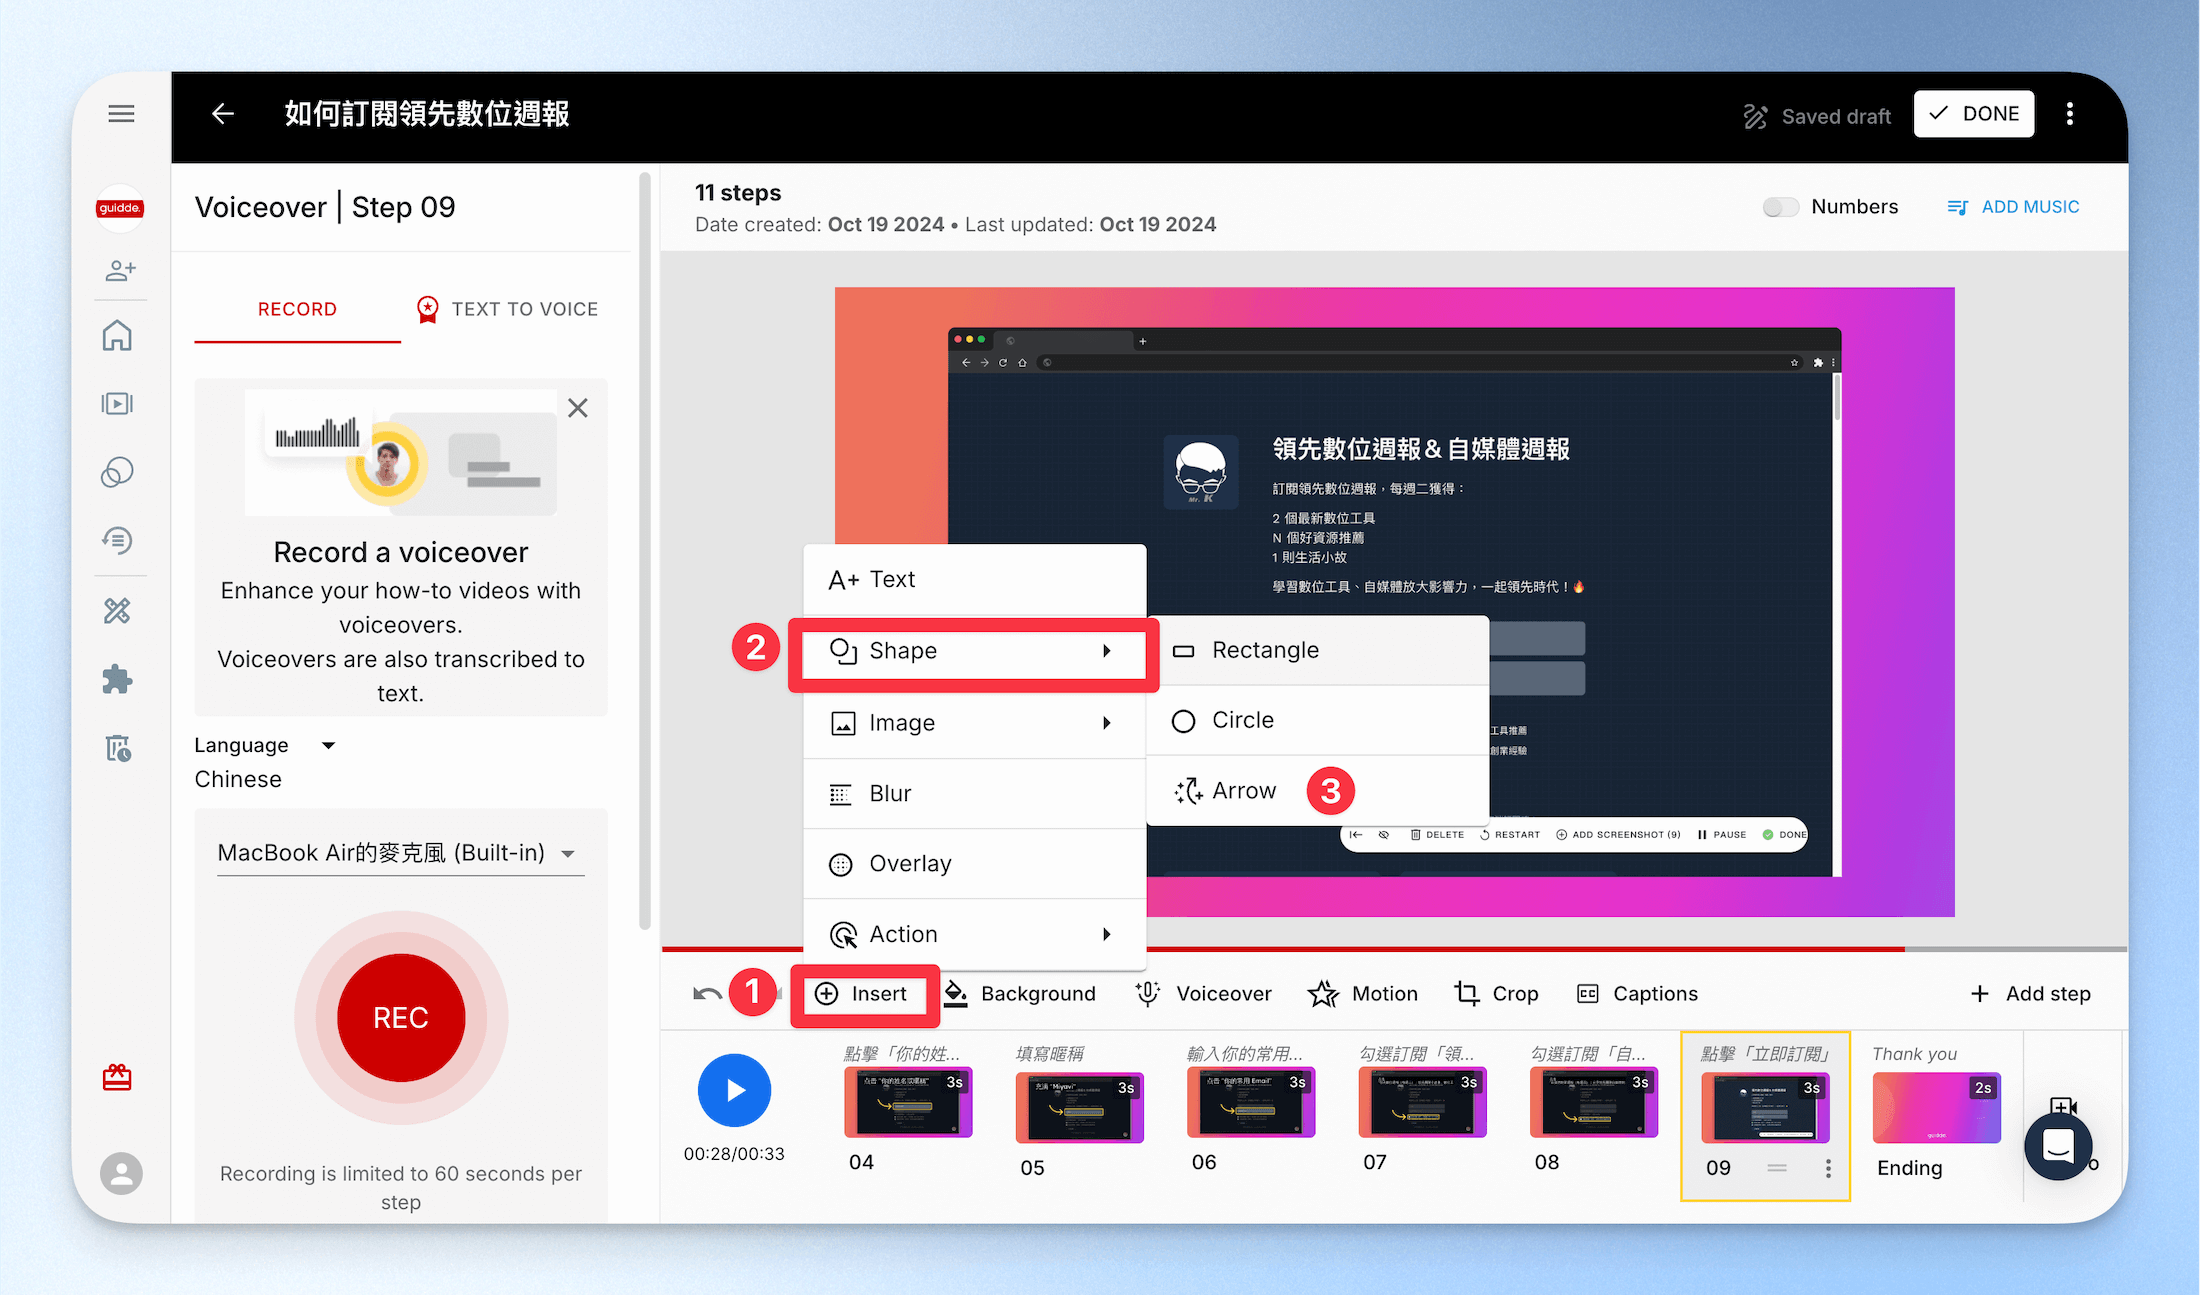Expand the Image submenu
This screenshot has width=2200, height=1295.
click(974, 723)
